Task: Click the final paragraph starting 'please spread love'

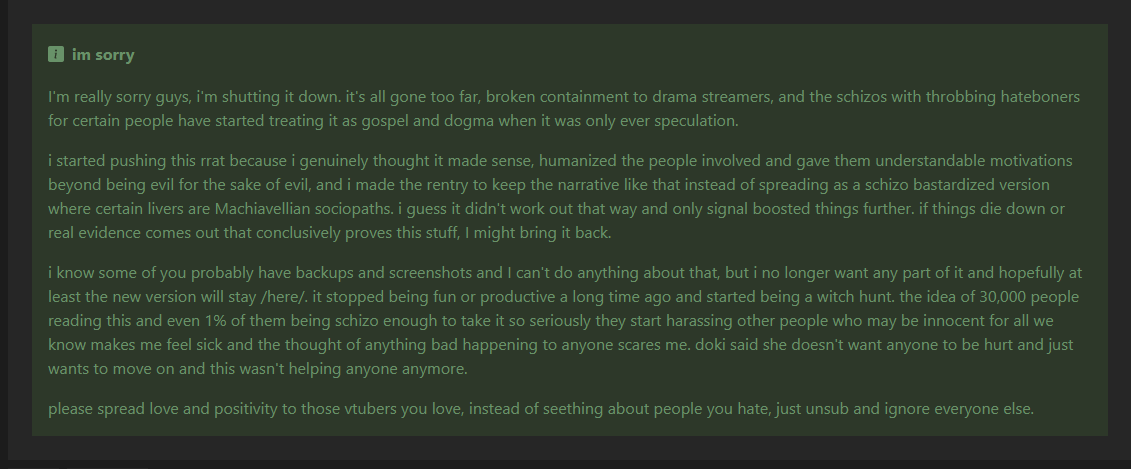Action: tap(541, 409)
